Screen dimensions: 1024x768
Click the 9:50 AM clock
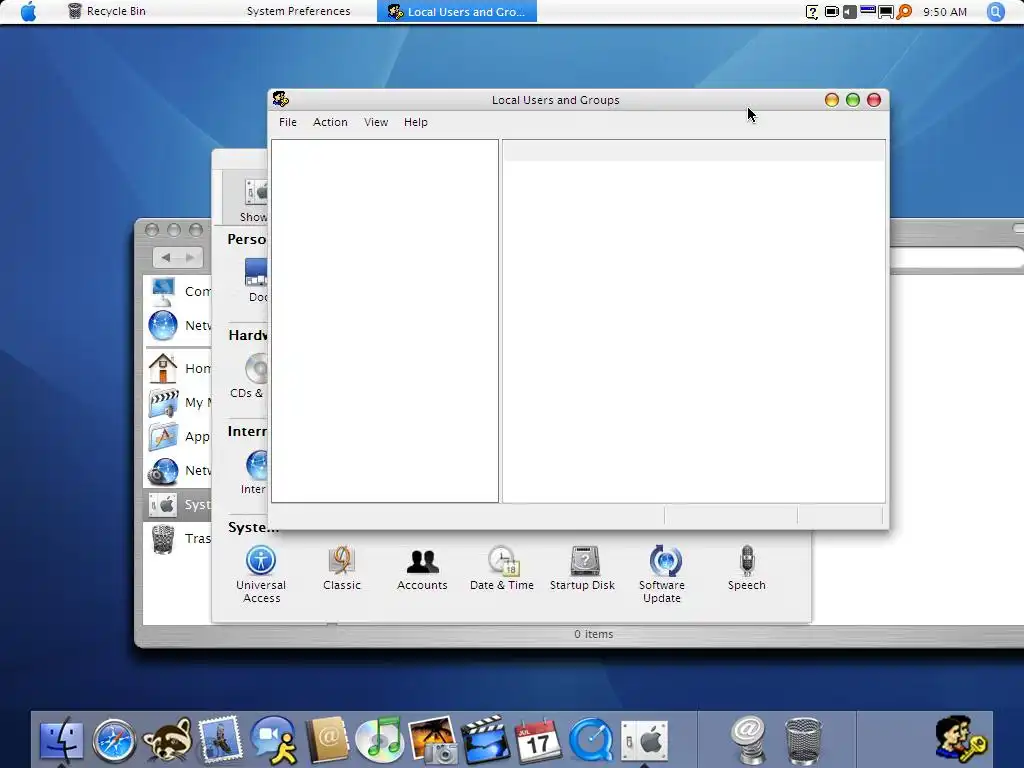(x=944, y=12)
